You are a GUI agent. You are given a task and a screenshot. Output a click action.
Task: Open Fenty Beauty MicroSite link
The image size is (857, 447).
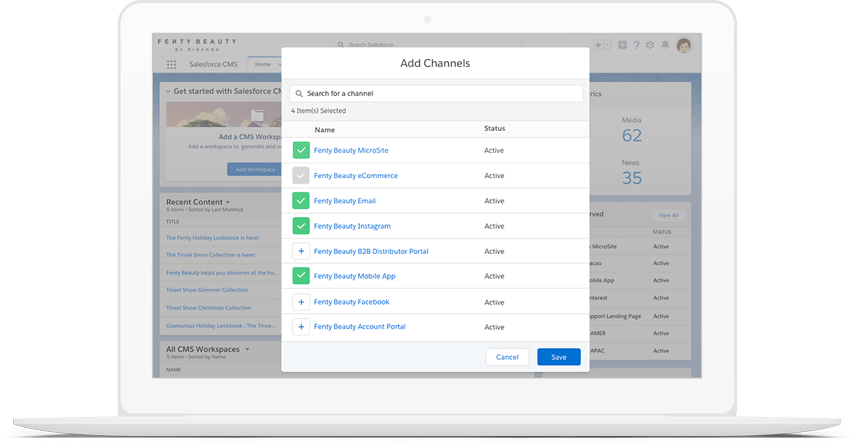point(351,150)
